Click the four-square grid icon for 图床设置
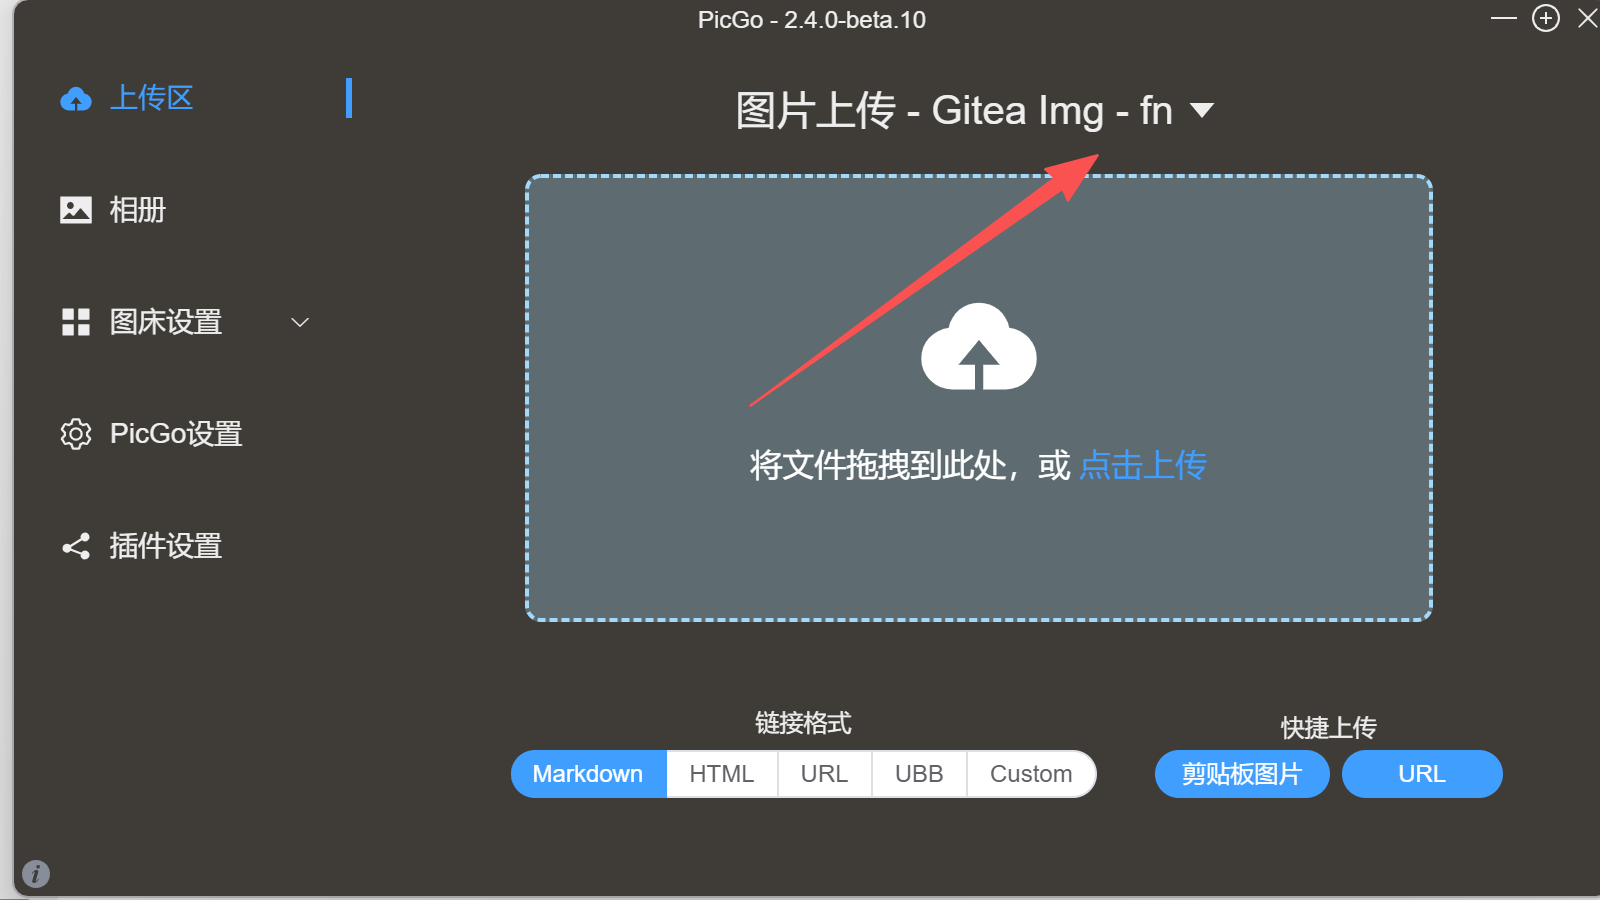 76,322
